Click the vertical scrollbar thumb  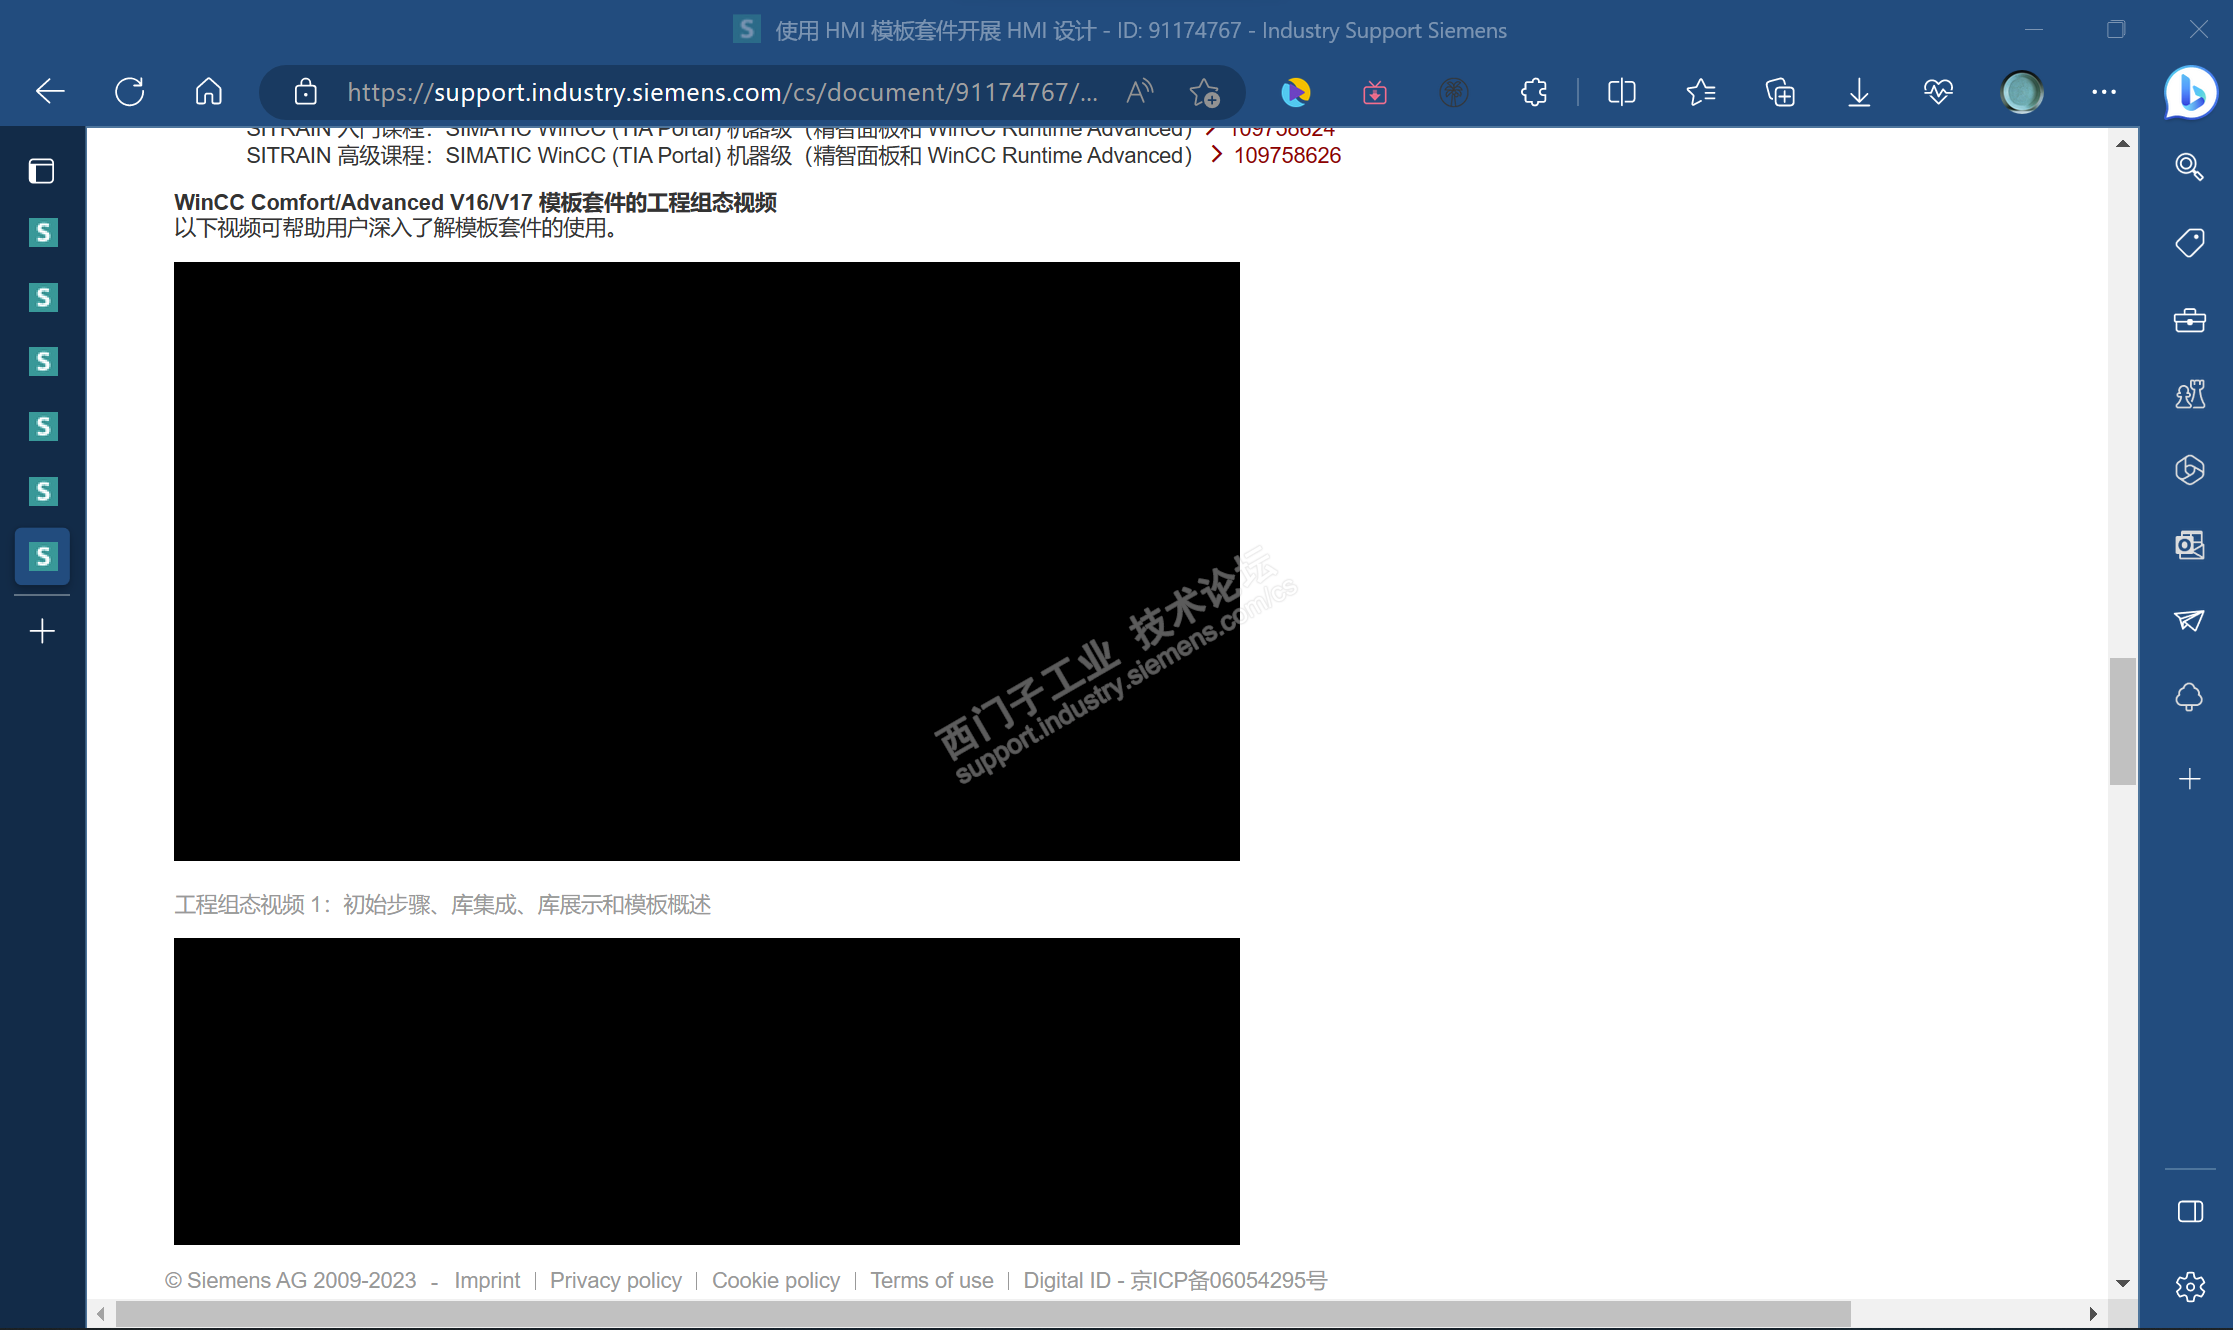[x=2122, y=720]
